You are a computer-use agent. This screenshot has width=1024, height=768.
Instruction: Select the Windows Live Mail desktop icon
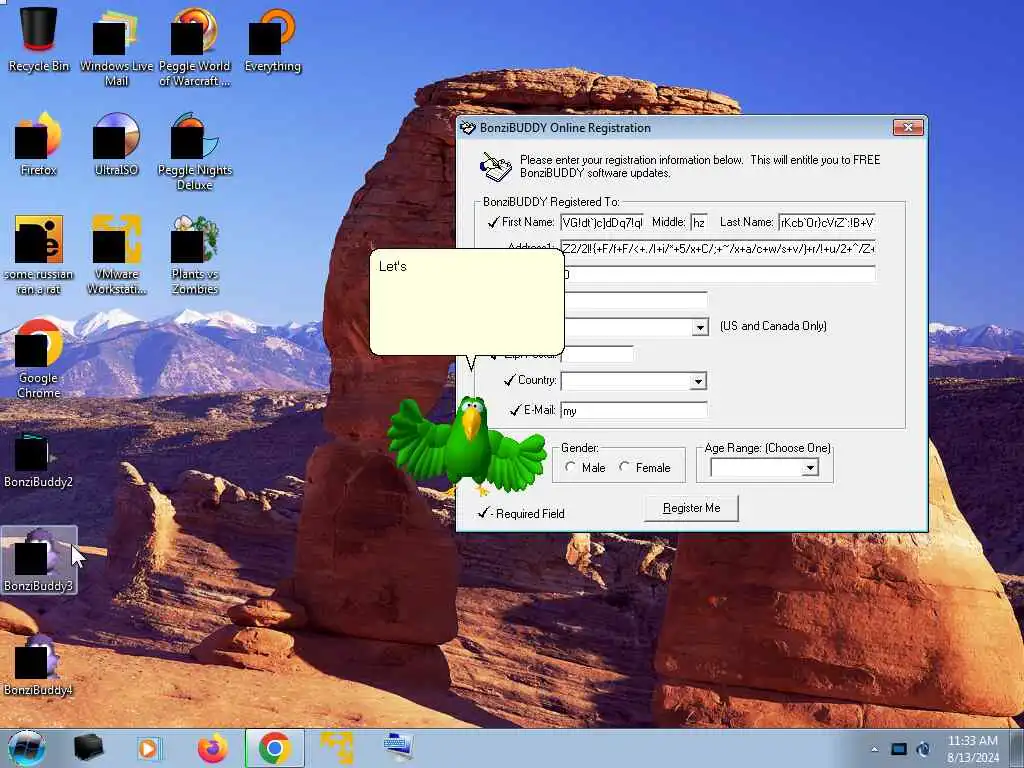(x=116, y=47)
